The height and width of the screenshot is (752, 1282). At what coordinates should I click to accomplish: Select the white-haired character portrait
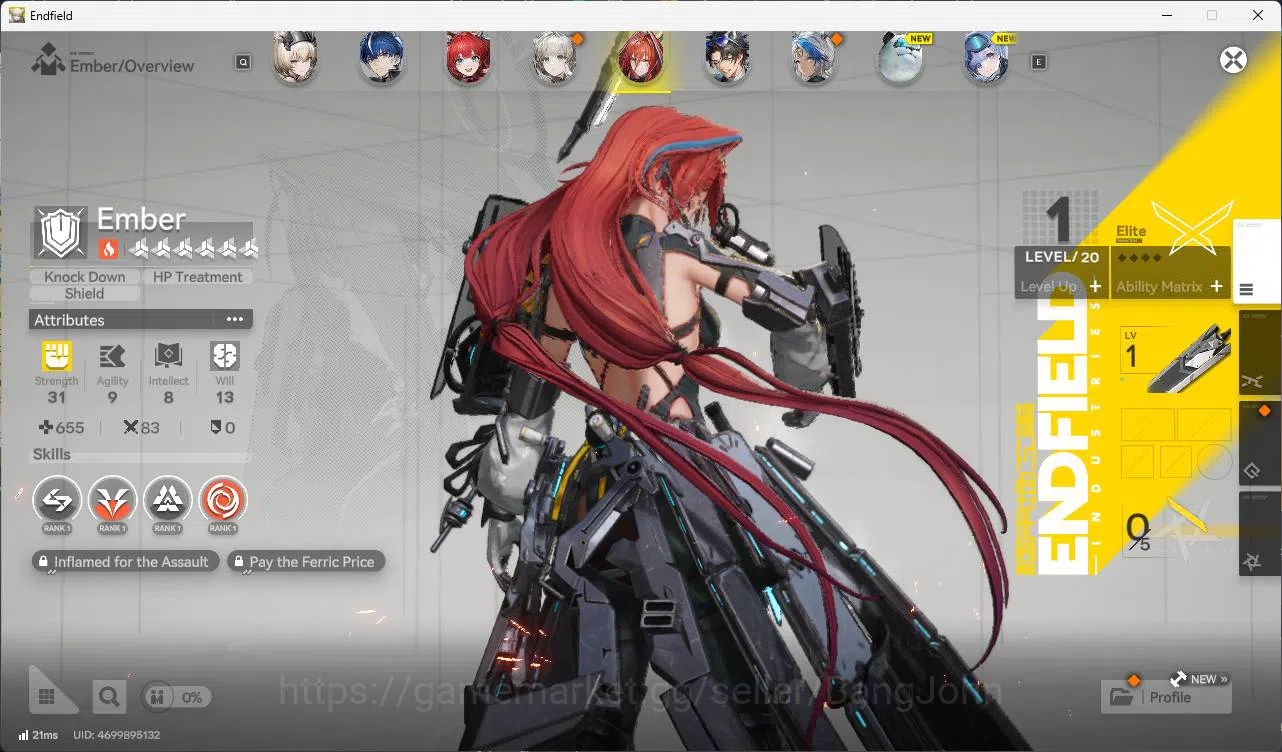point(554,58)
